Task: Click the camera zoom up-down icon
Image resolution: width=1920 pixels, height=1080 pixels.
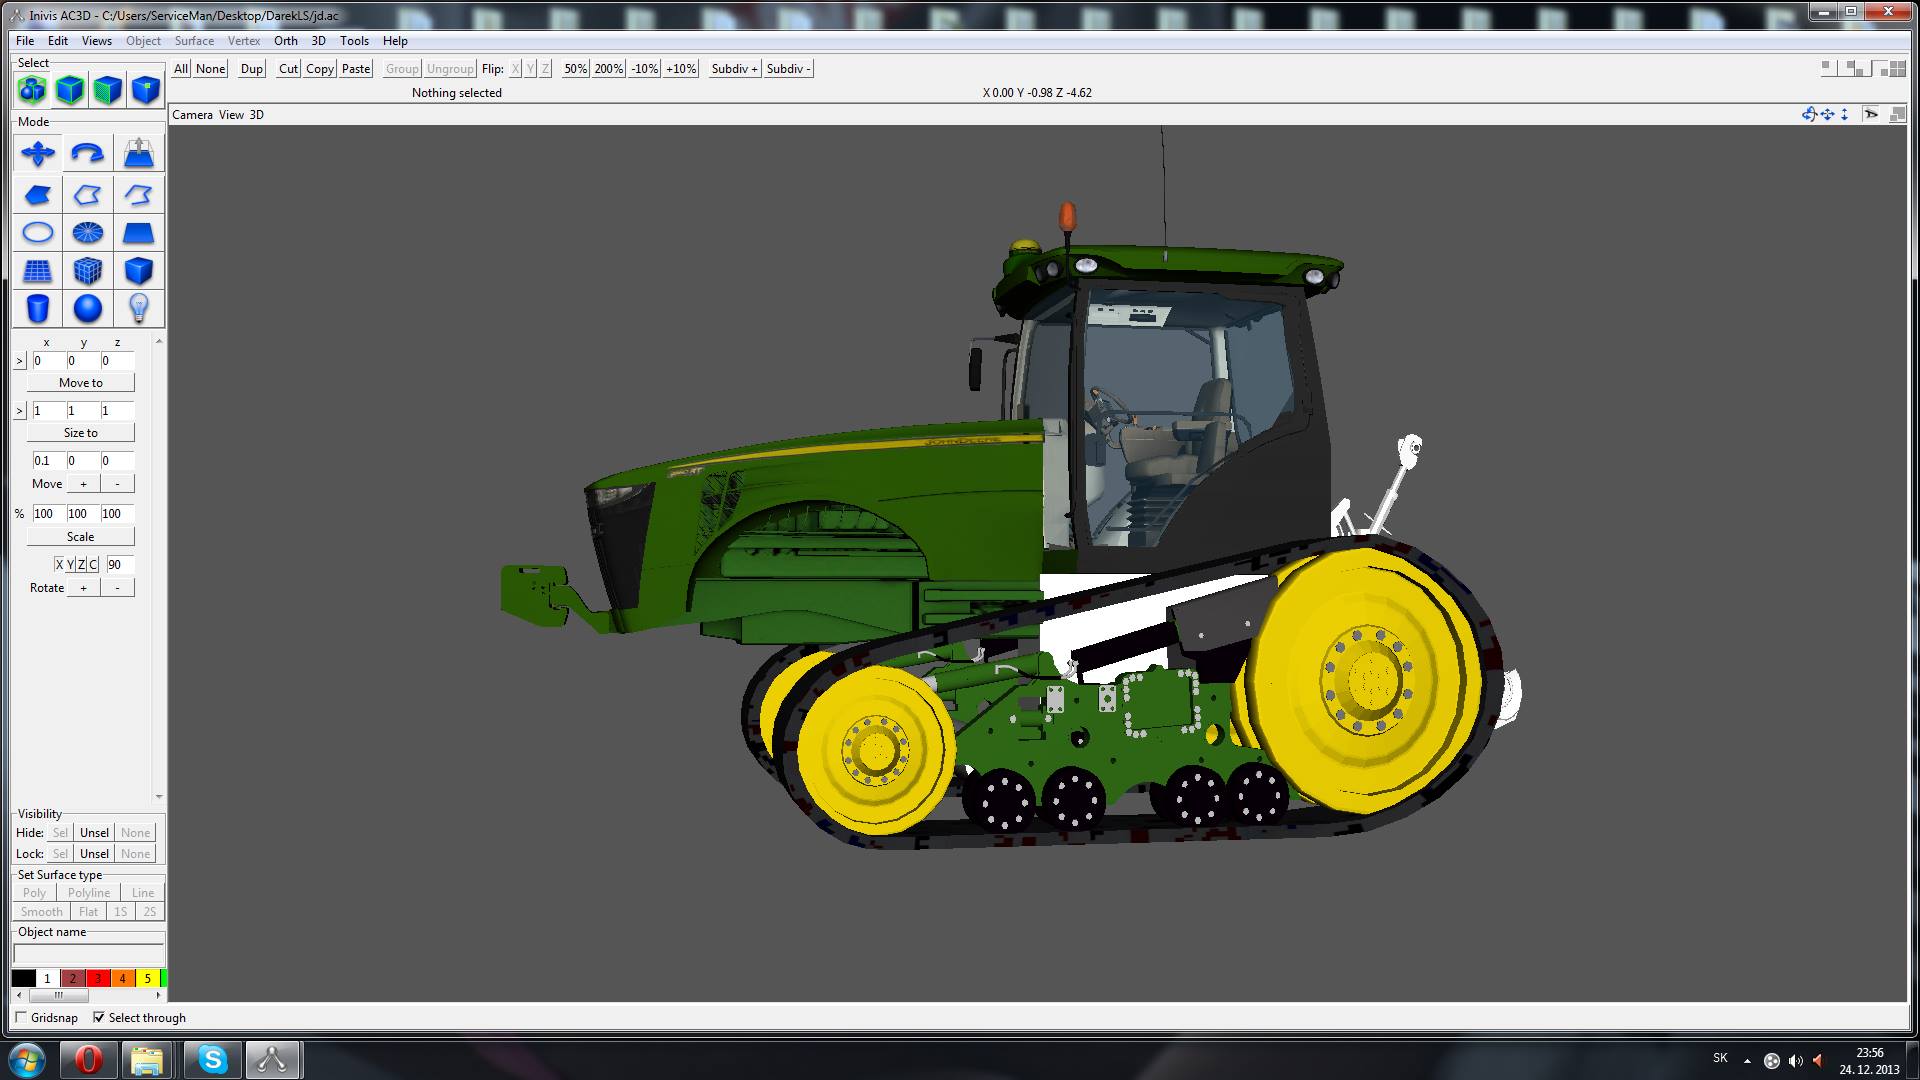Action: coord(1844,114)
